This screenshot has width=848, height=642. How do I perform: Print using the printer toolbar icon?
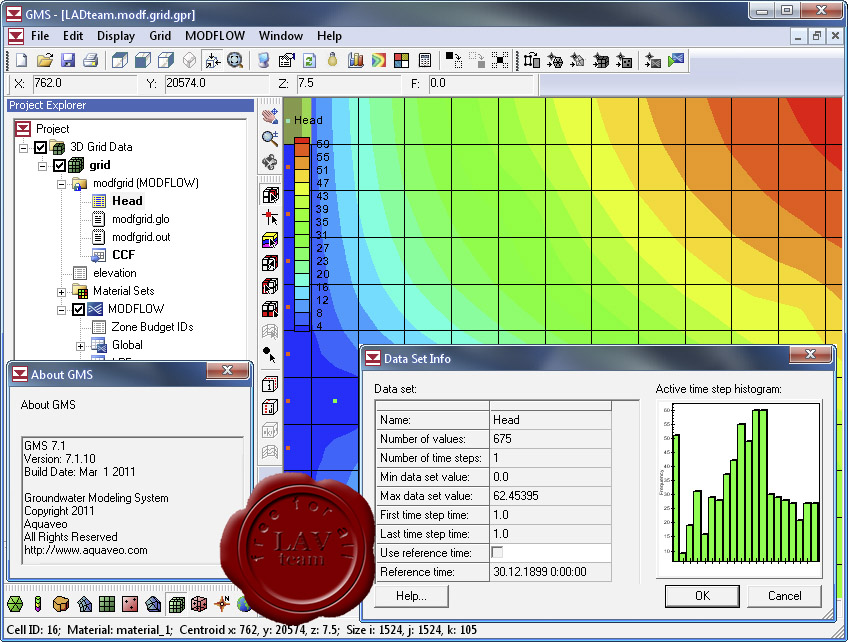[90, 60]
